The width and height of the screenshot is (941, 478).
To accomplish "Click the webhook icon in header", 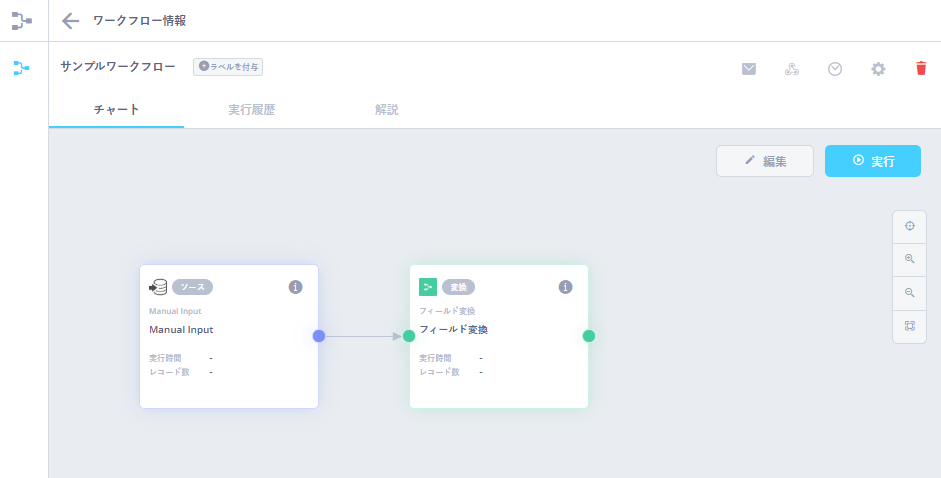I will 792,69.
